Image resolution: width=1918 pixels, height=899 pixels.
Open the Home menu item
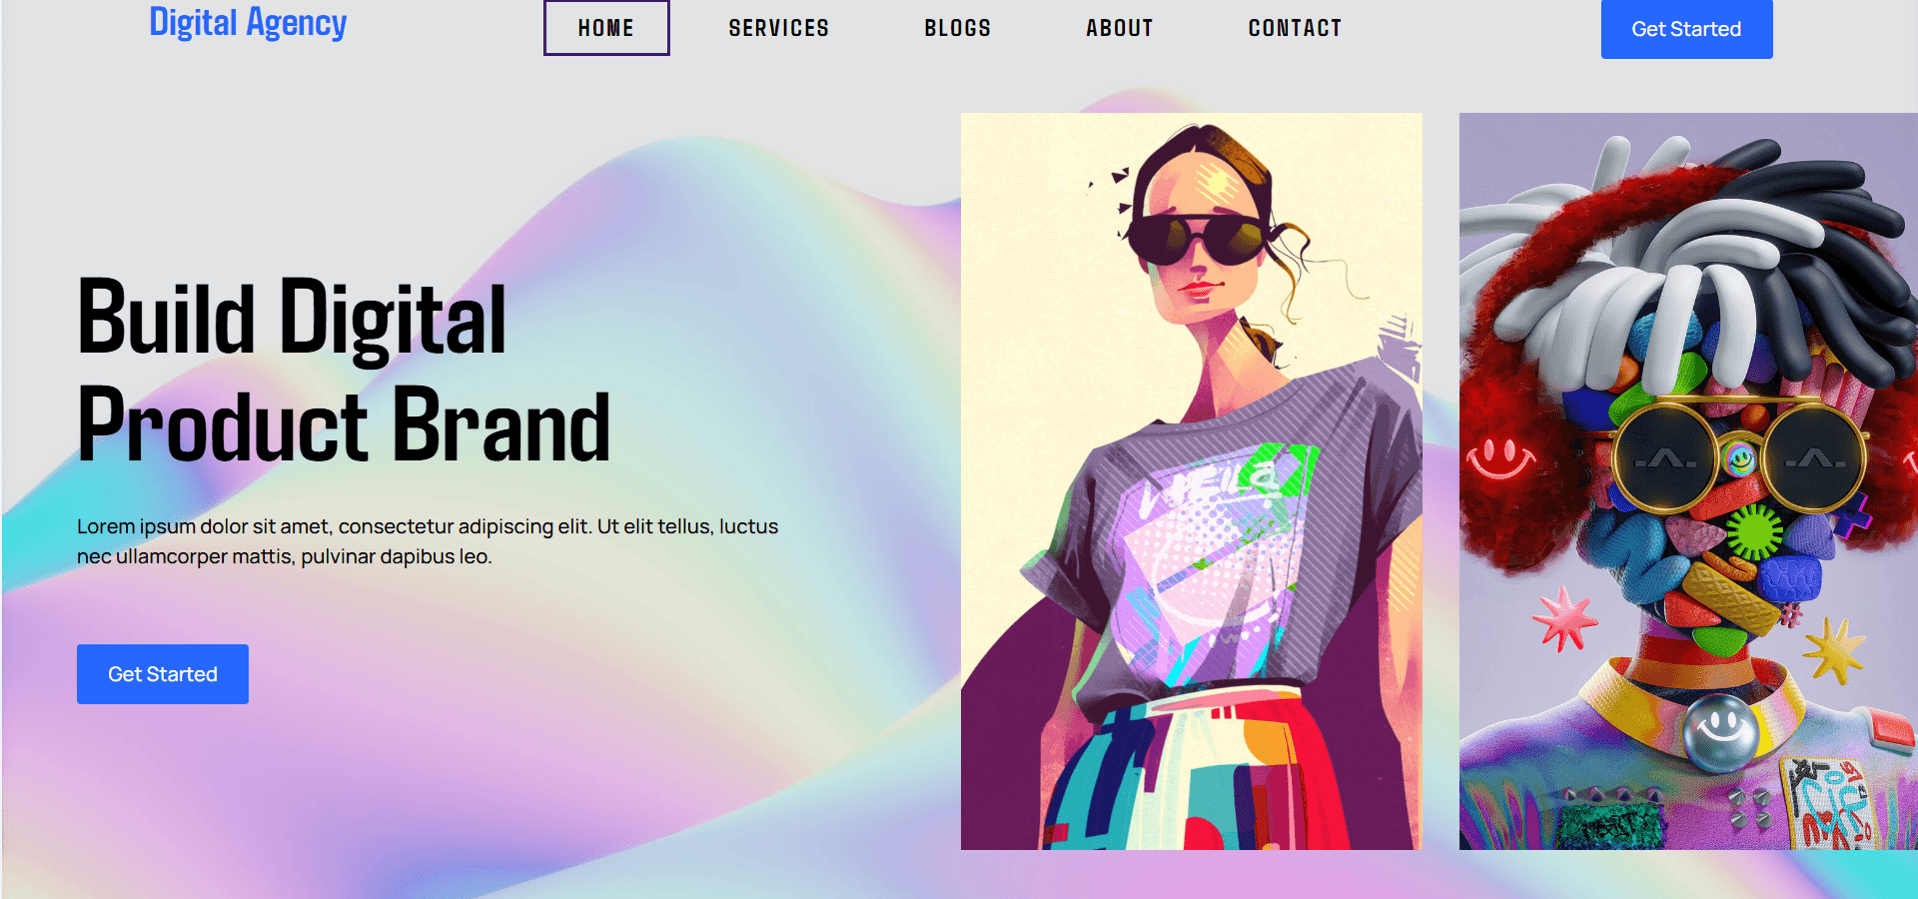[606, 28]
